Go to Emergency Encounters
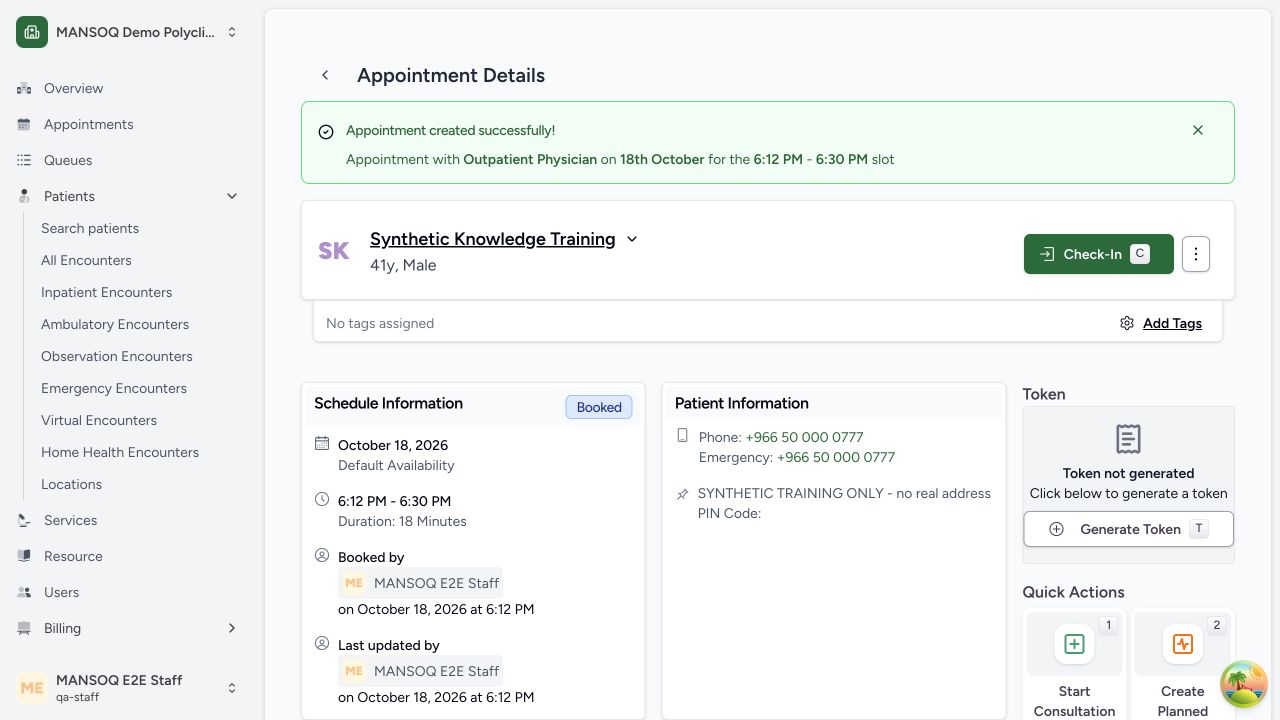 tap(114, 388)
